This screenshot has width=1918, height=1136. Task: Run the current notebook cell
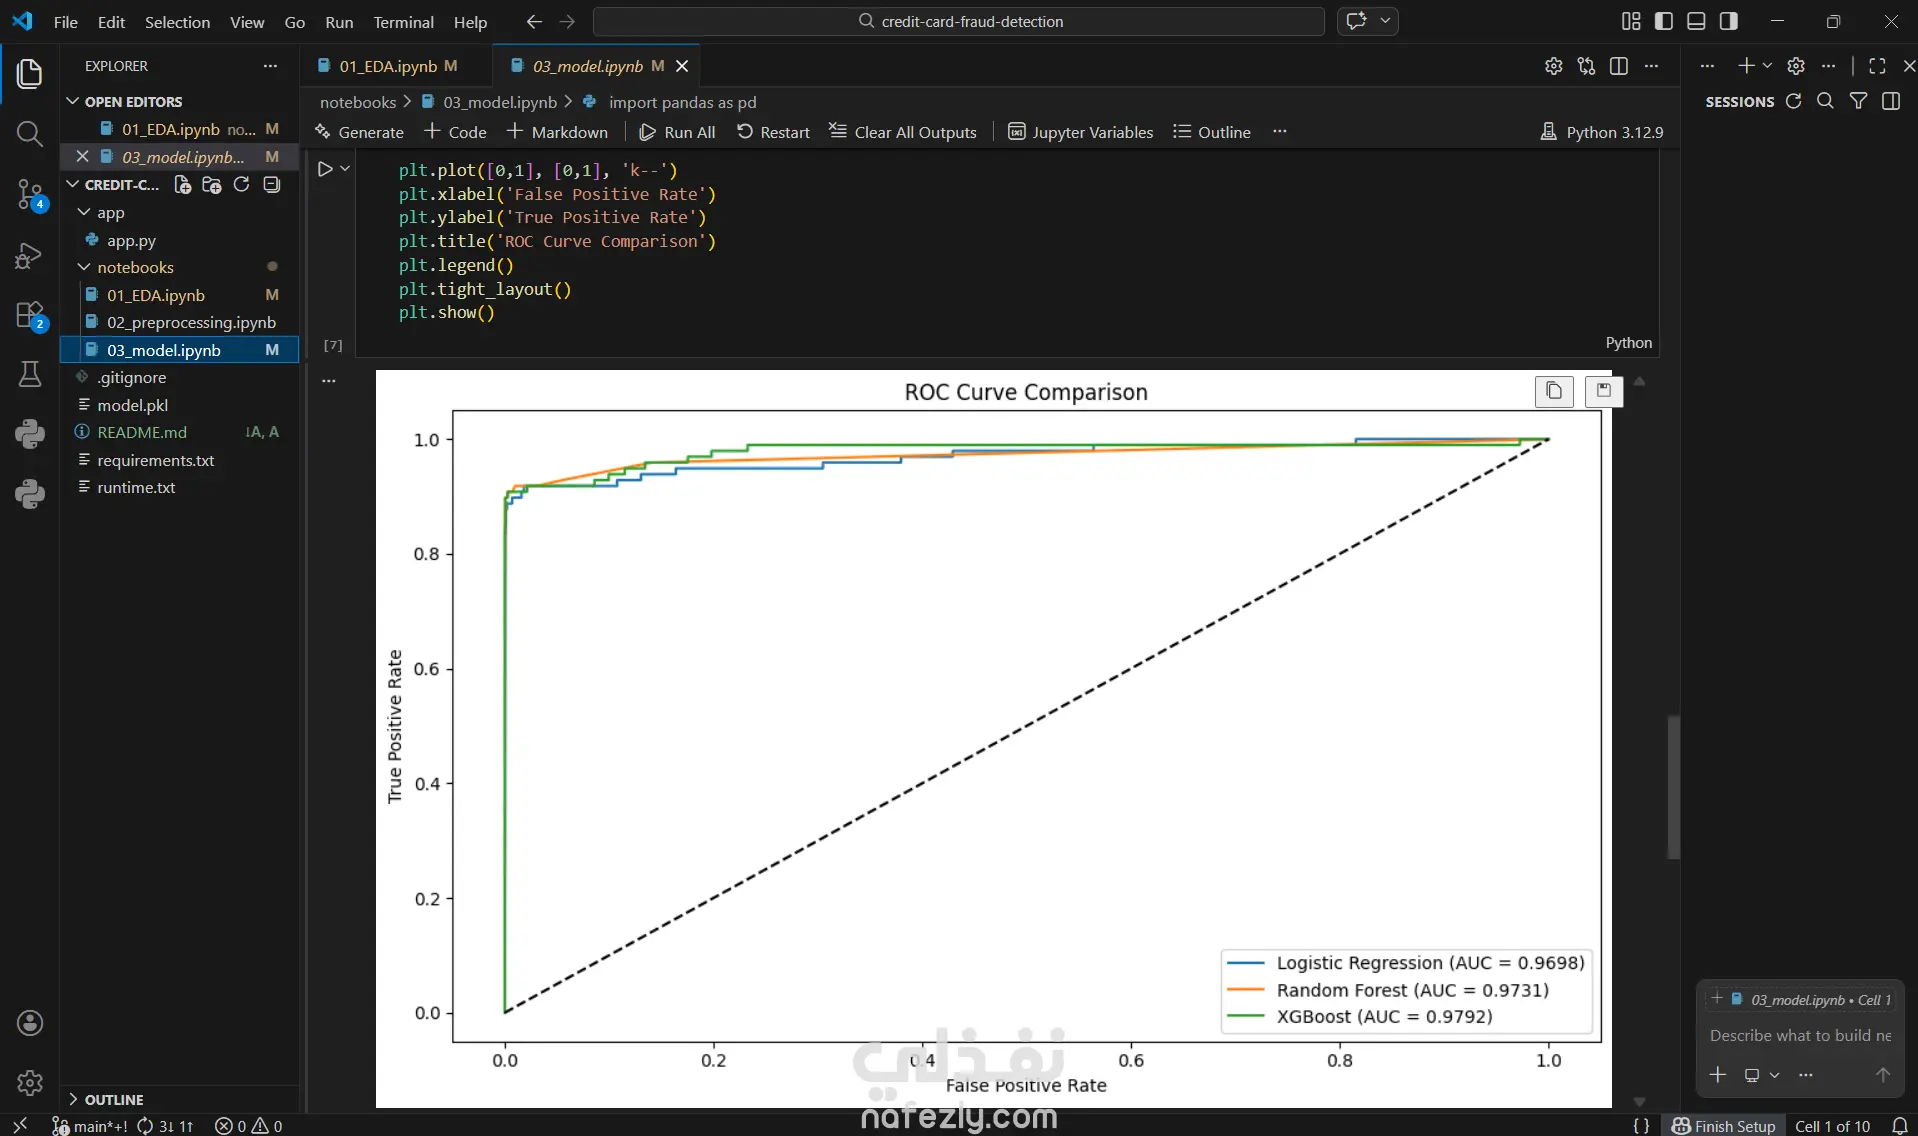tap(325, 169)
